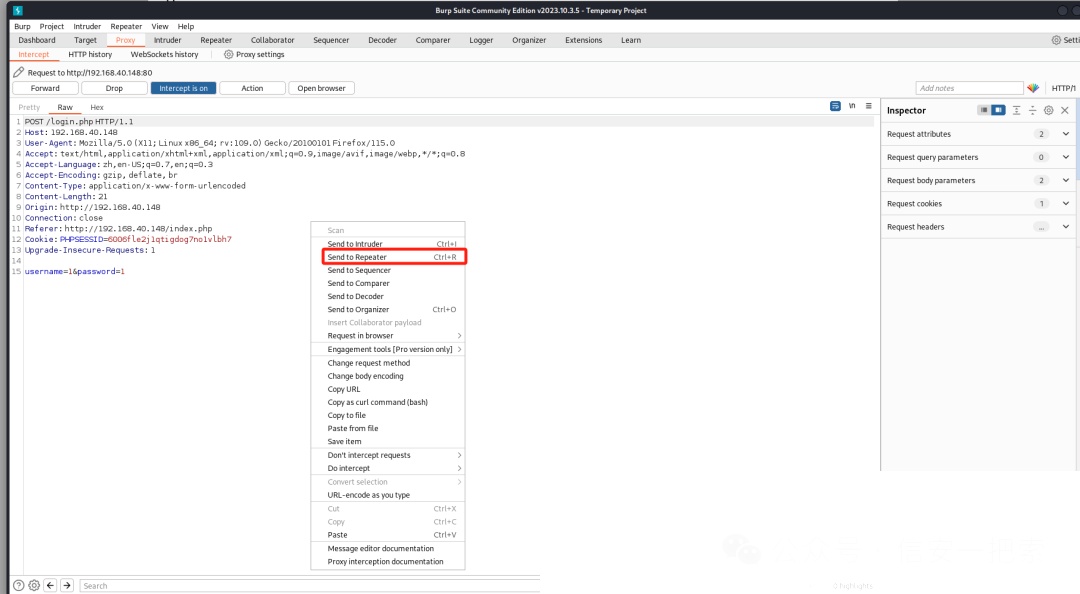Image resolution: width=1080 pixels, height=594 pixels.
Task: Select Send to Comparer menu entry
Action: coord(388,283)
